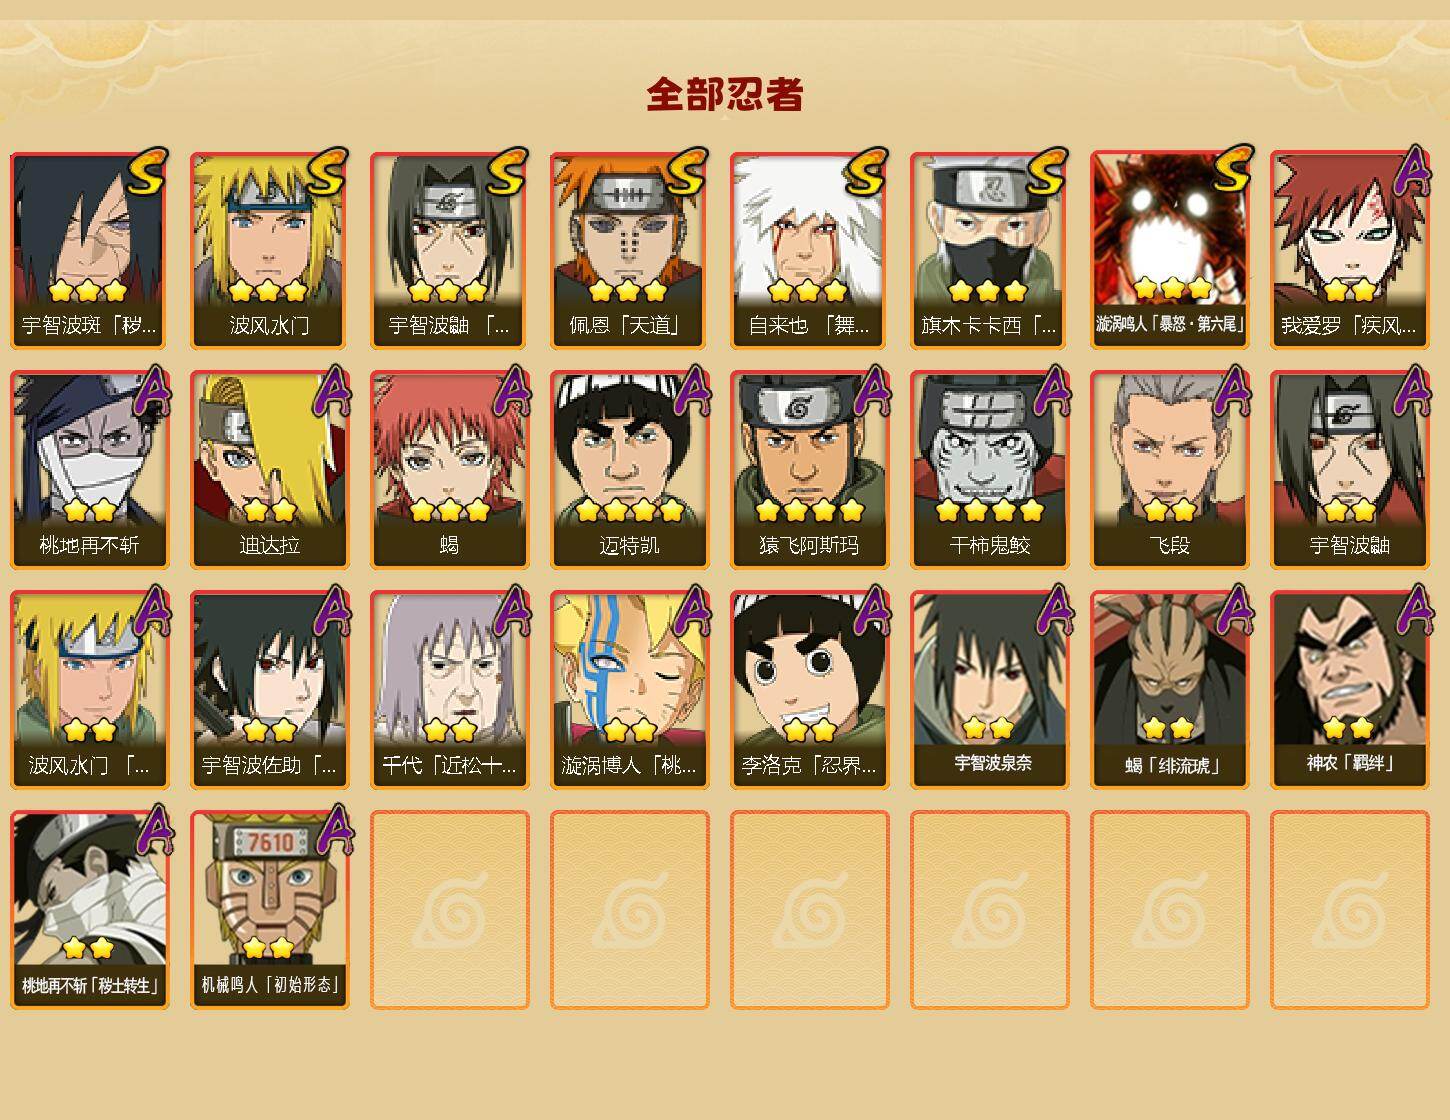This screenshot has width=1450, height=1120.
Task: Click the S rank badge on 宇智波斑 card
Action: coord(148,172)
